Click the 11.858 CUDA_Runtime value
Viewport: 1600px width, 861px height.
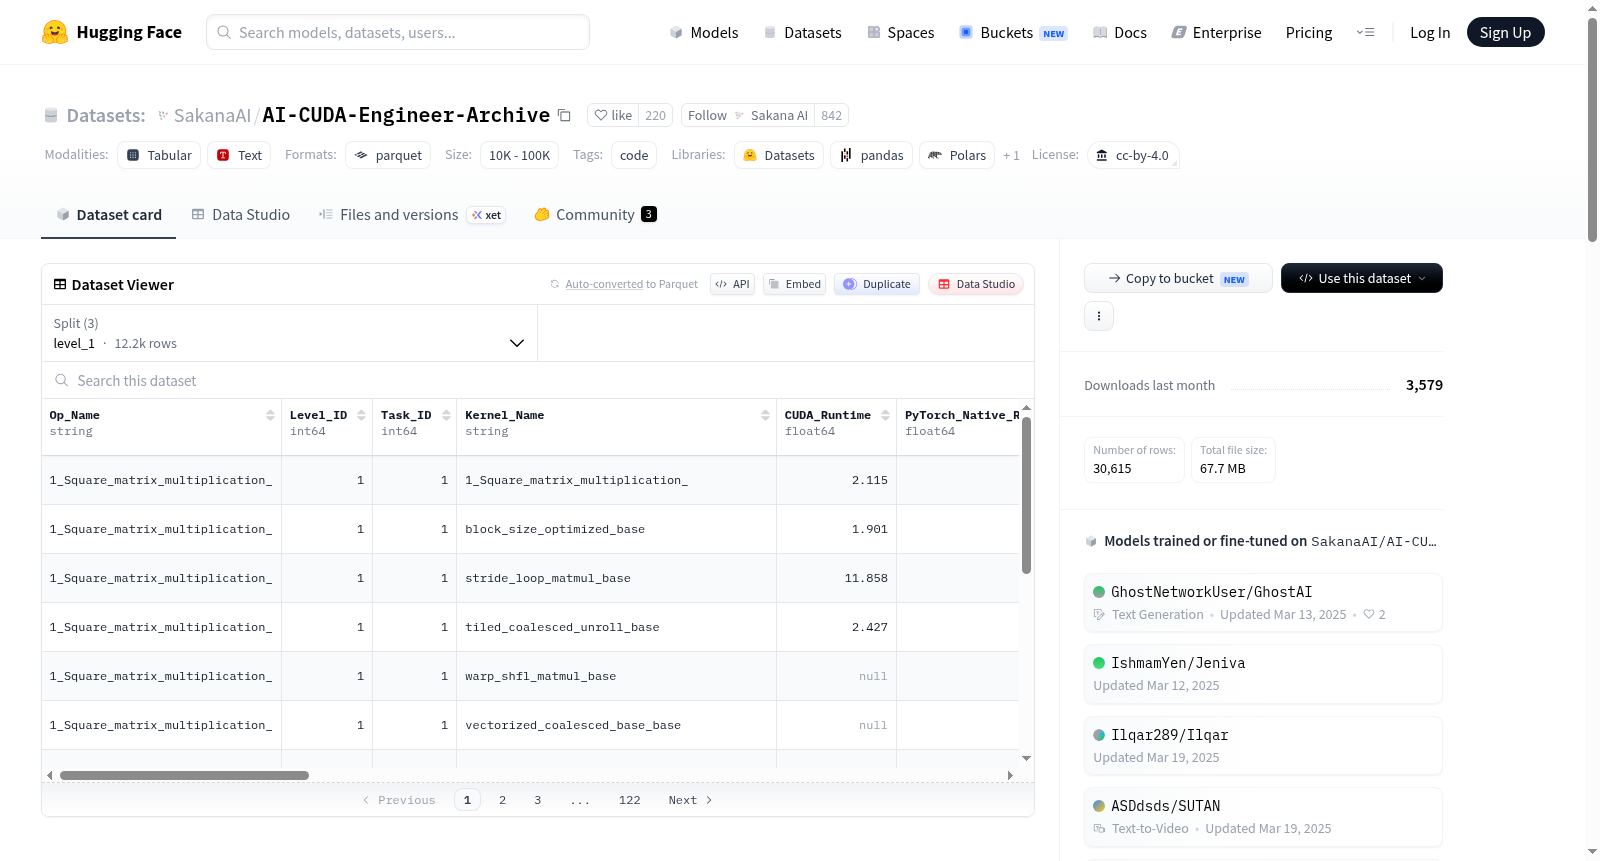866,578
